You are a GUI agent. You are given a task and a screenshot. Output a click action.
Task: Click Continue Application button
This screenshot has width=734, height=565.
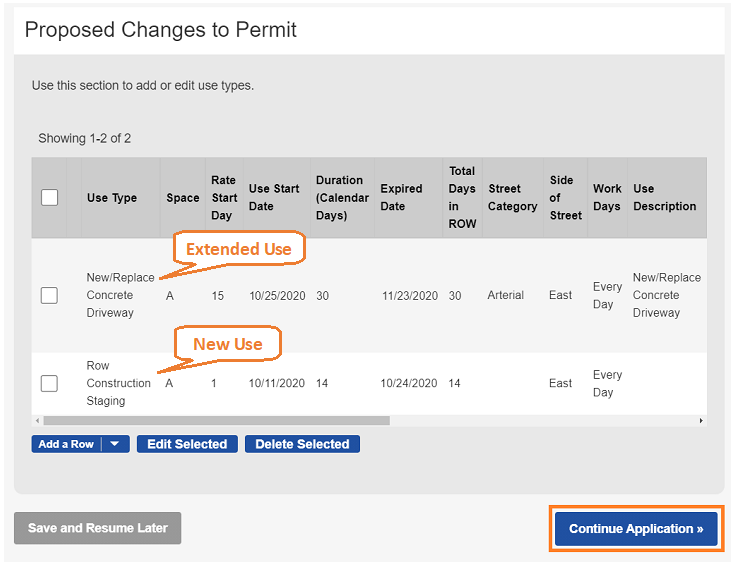[636, 528]
